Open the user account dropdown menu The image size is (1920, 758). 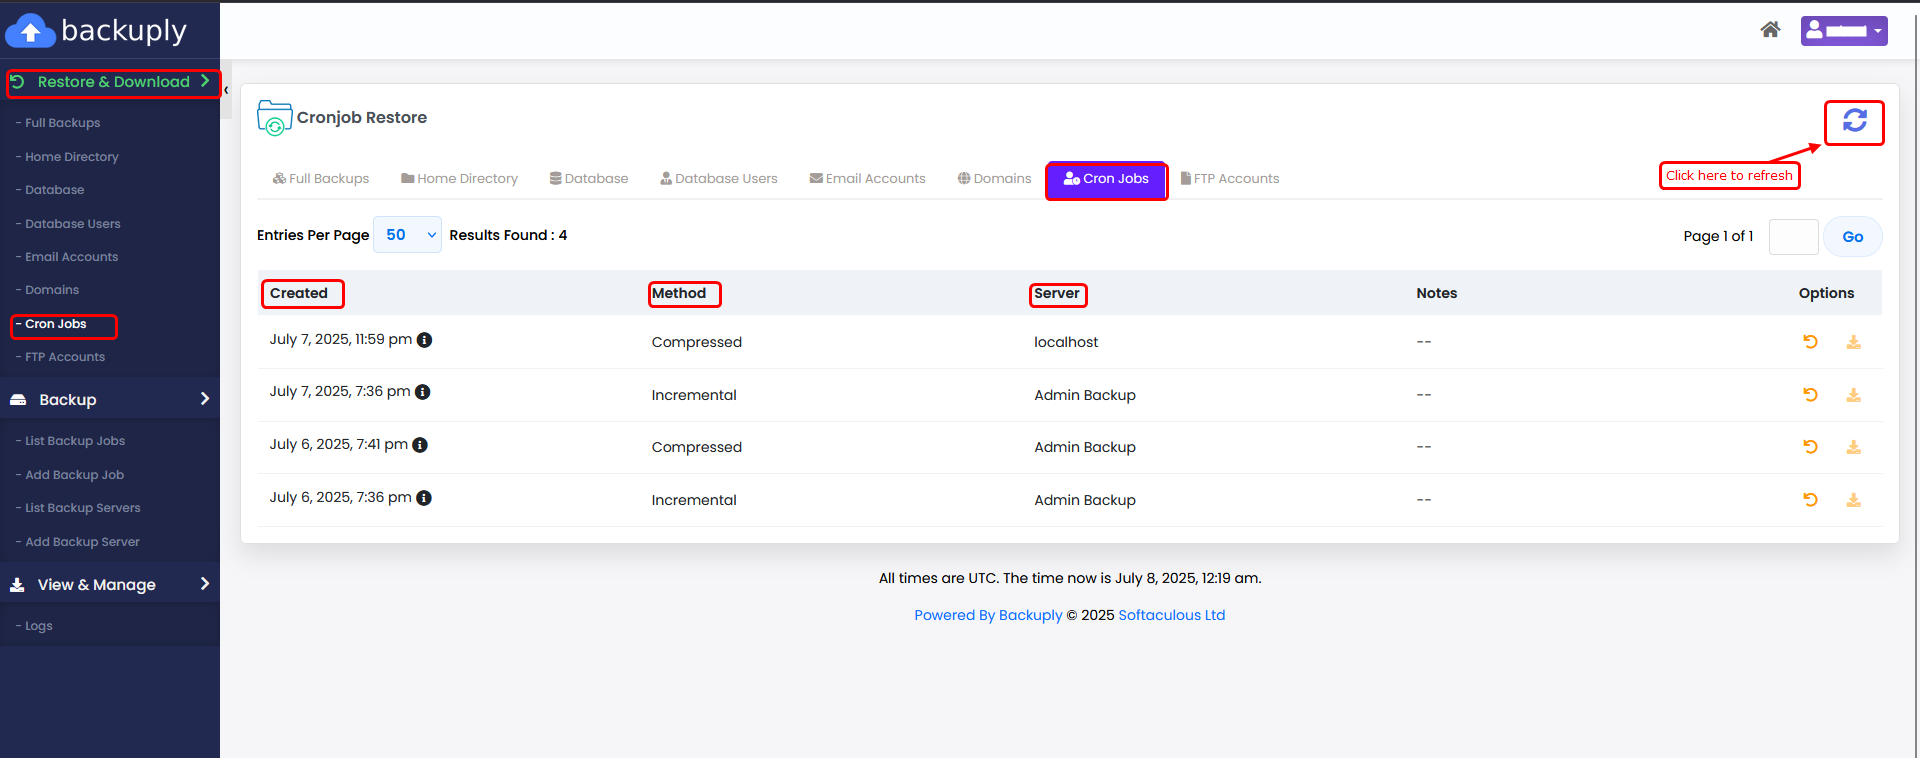(1843, 31)
